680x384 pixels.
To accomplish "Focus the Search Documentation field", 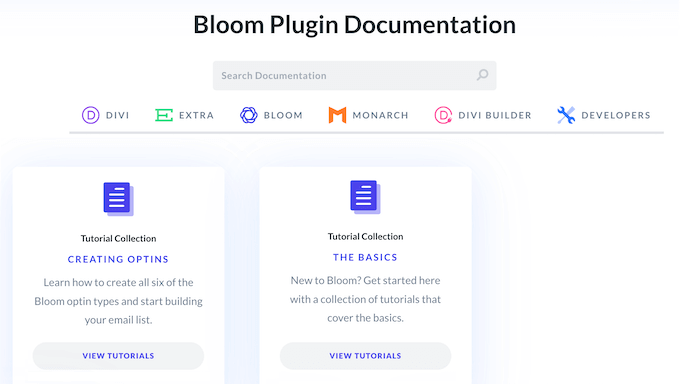I will [x=354, y=75].
